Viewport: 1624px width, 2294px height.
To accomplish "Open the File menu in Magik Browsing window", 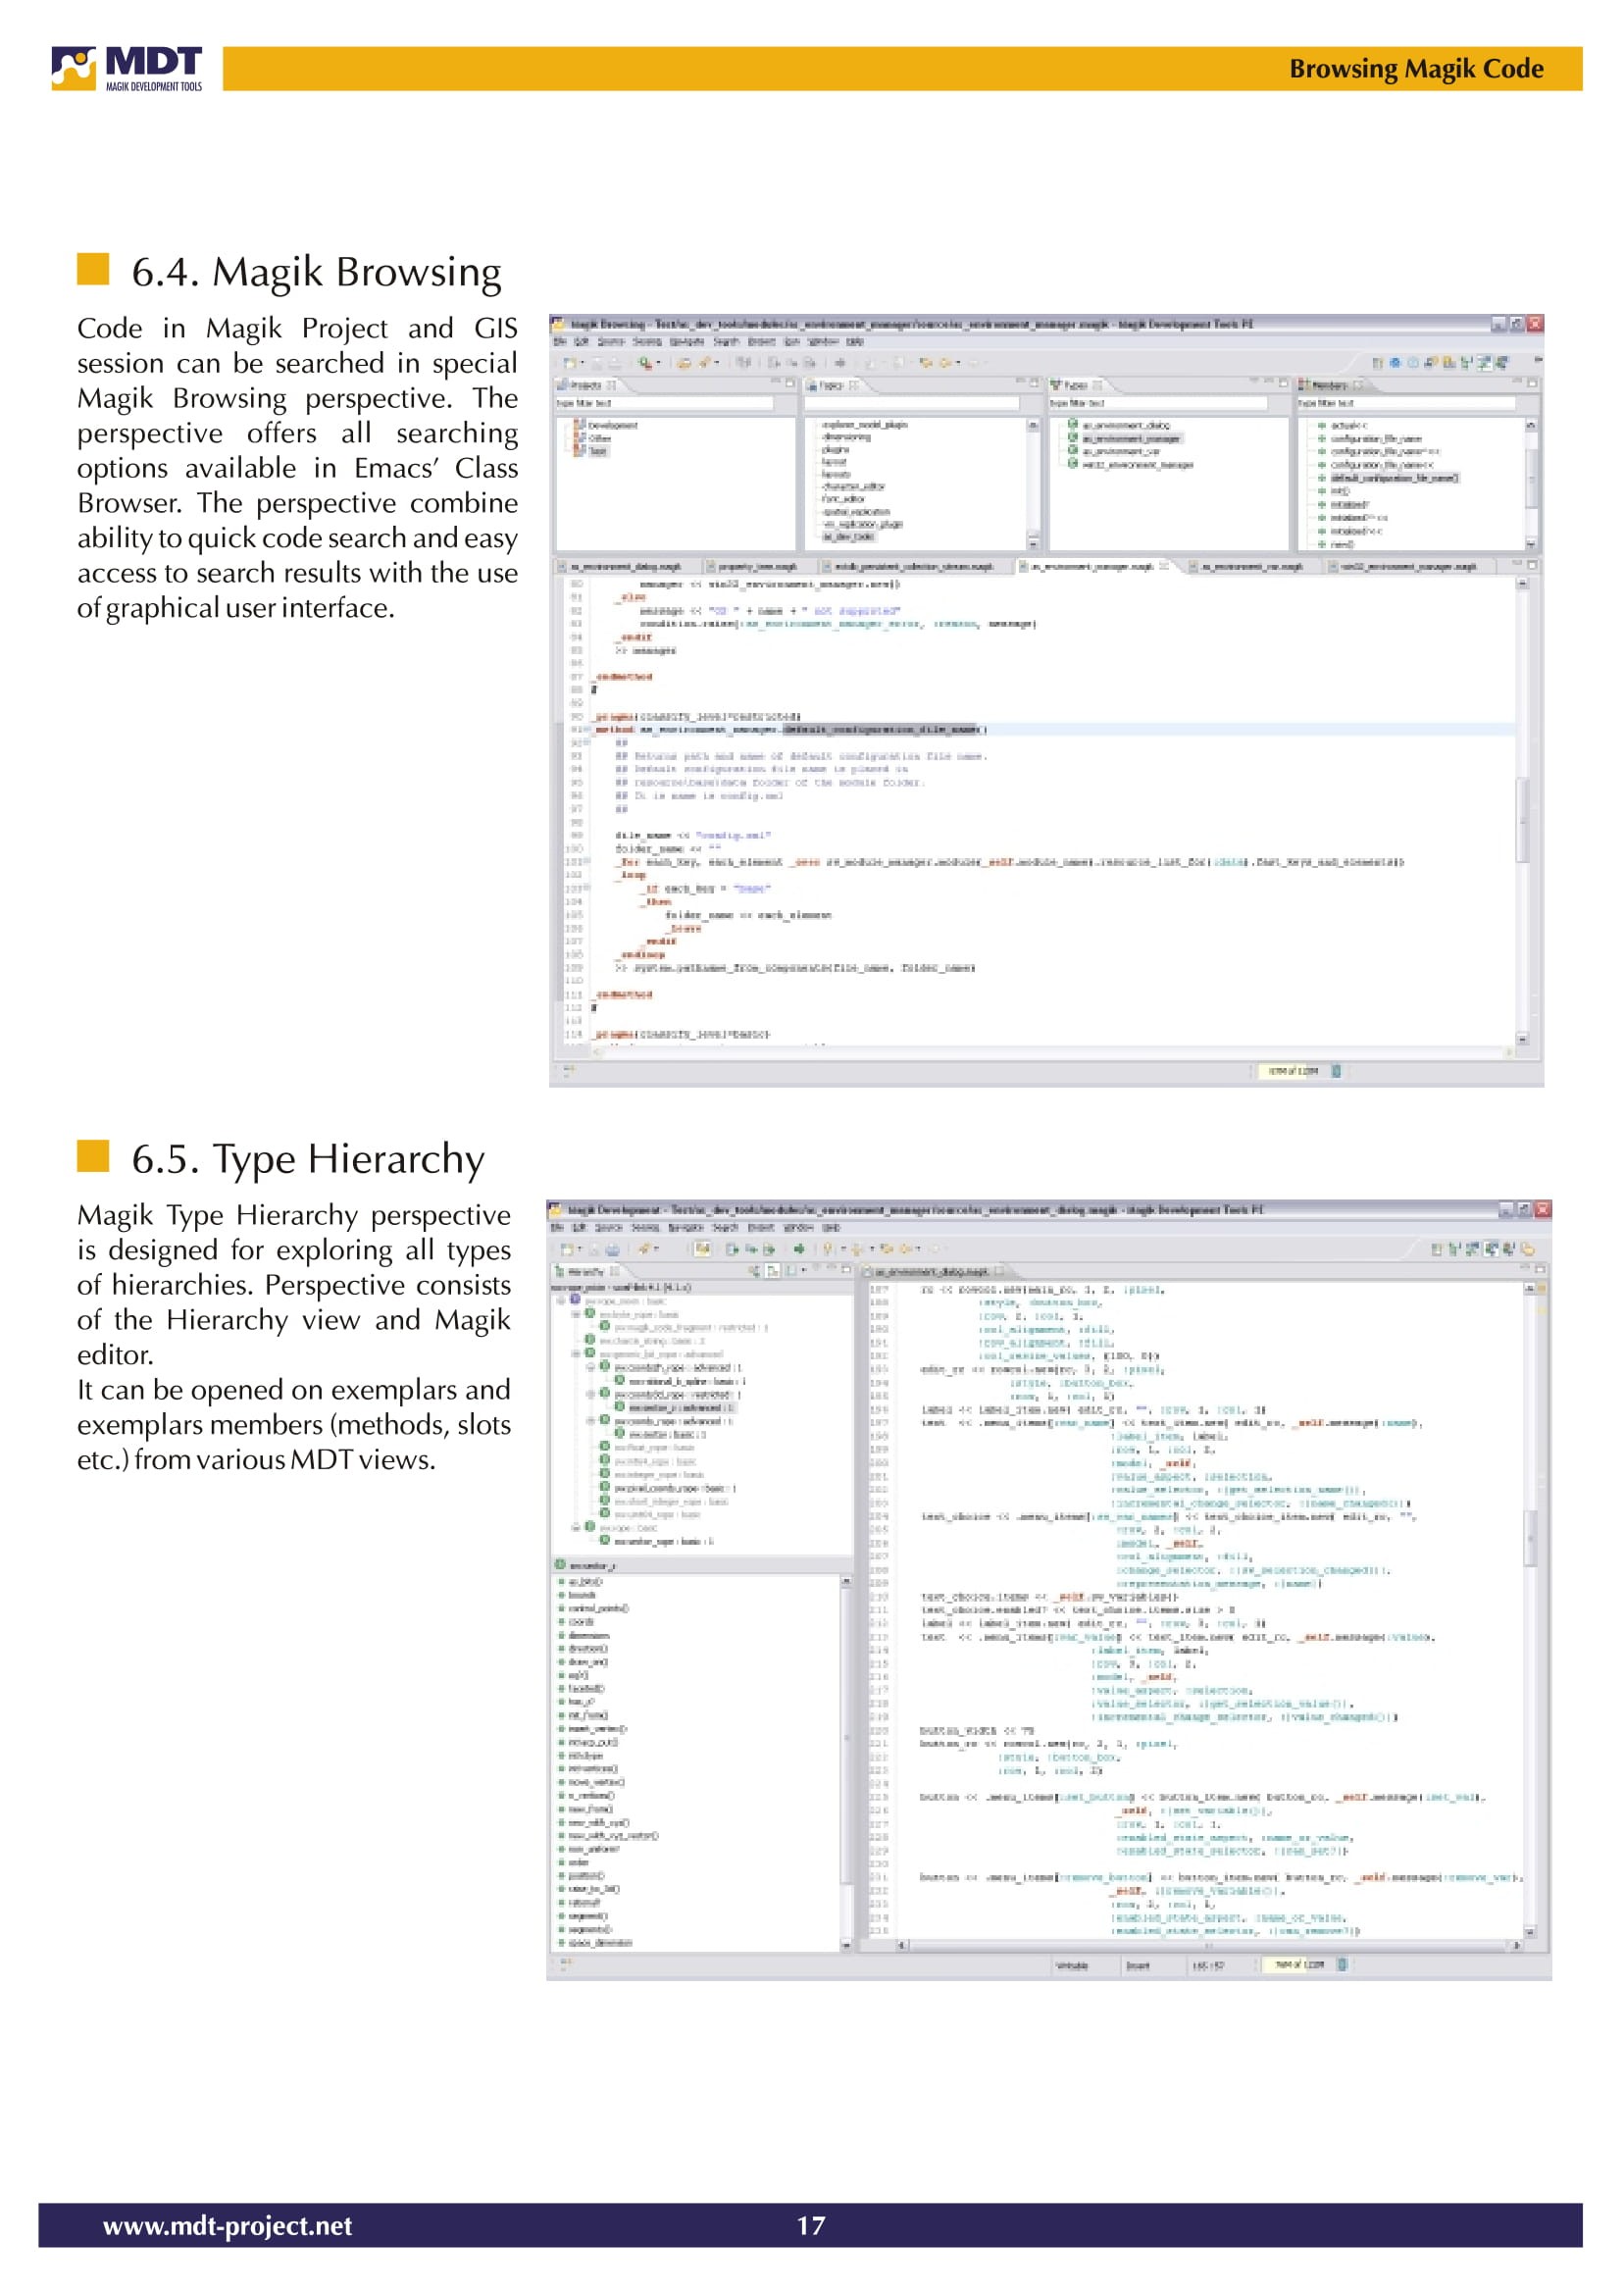I will pos(560,342).
